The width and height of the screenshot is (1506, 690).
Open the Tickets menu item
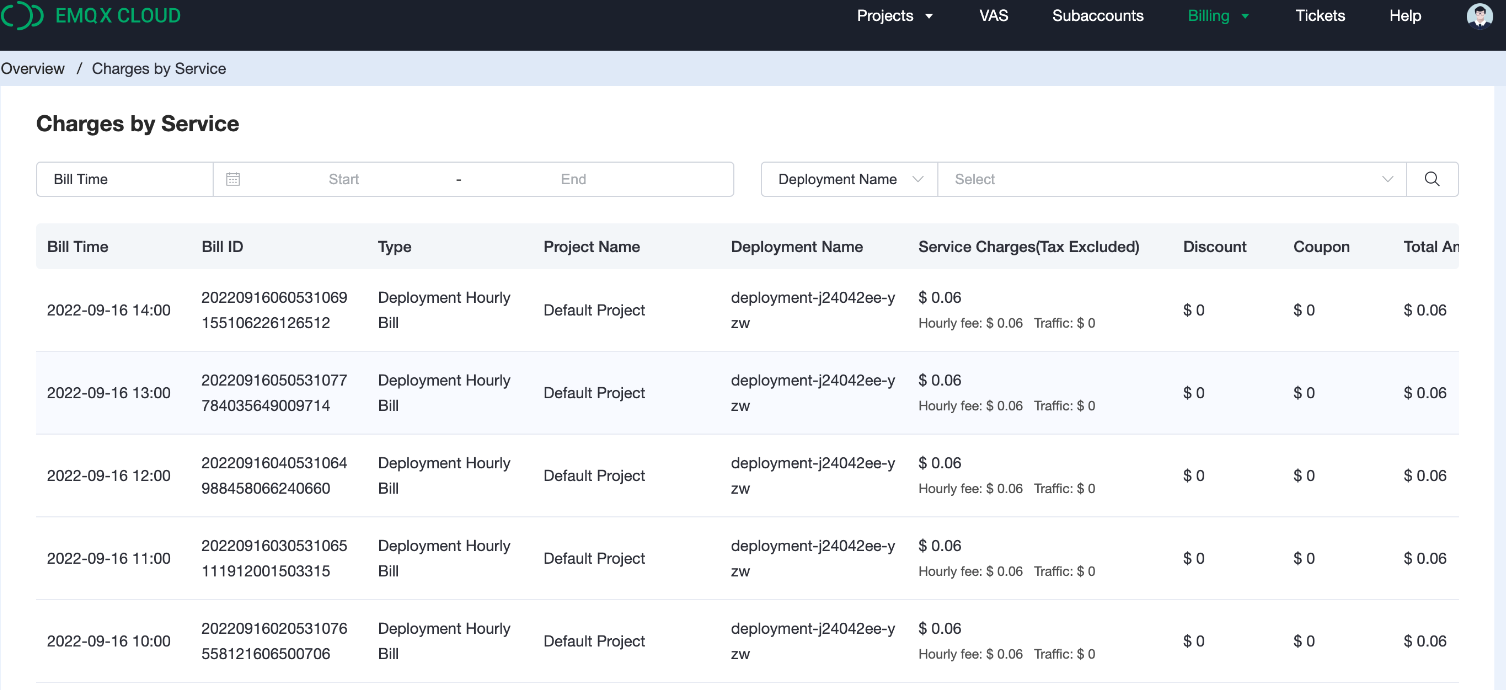(1320, 16)
